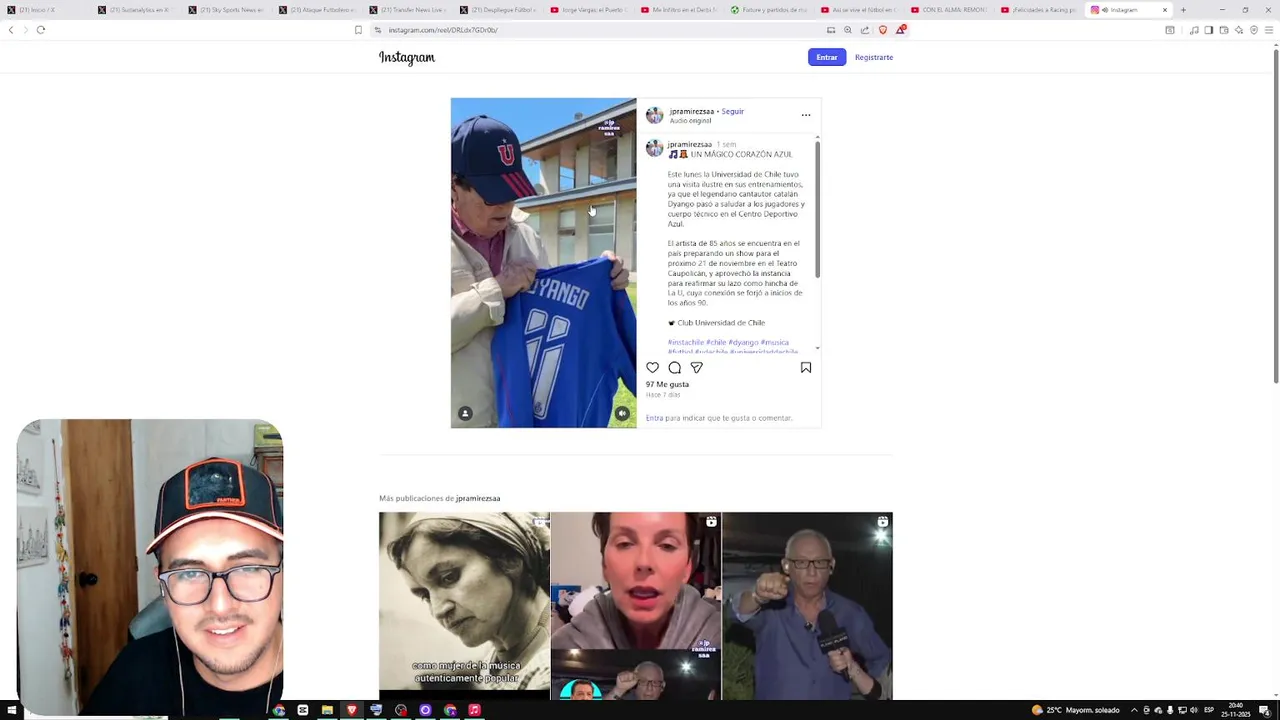Open Chrome from the taskbar
This screenshot has height=720, width=1280.
pyautogui.click(x=279, y=710)
